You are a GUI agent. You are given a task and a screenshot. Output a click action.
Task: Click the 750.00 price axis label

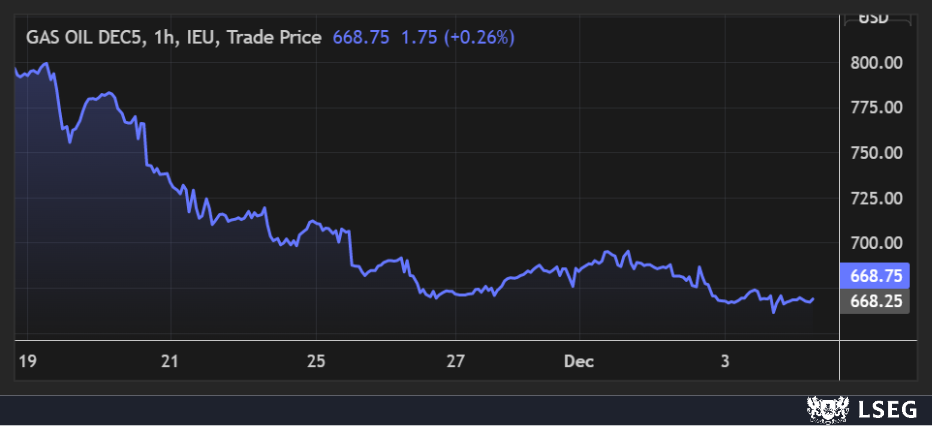pyautogui.click(x=876, y=153)
